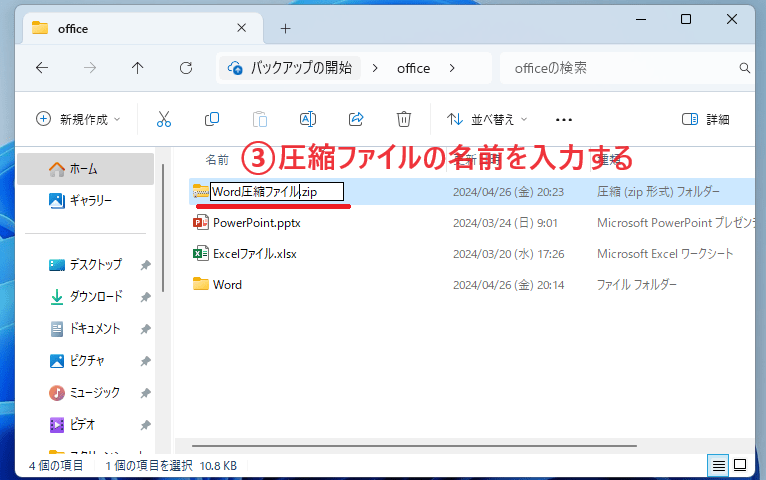Click 圧縮 (zip 形式) フォルダー type
This screenshot has height=480, width=766.
pos(658,192)
